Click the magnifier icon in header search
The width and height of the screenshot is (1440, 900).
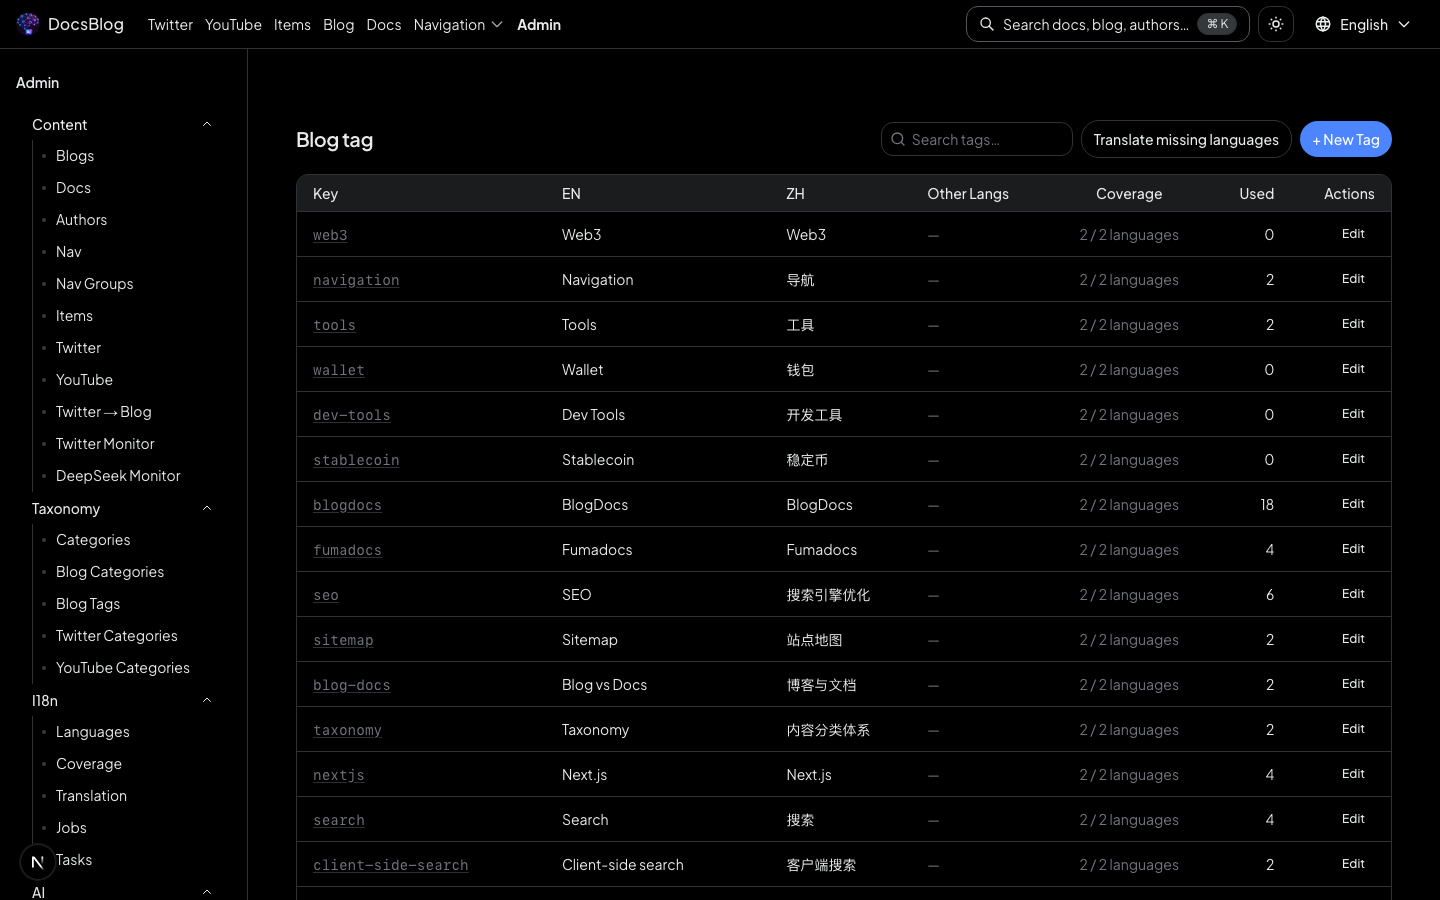987,24
